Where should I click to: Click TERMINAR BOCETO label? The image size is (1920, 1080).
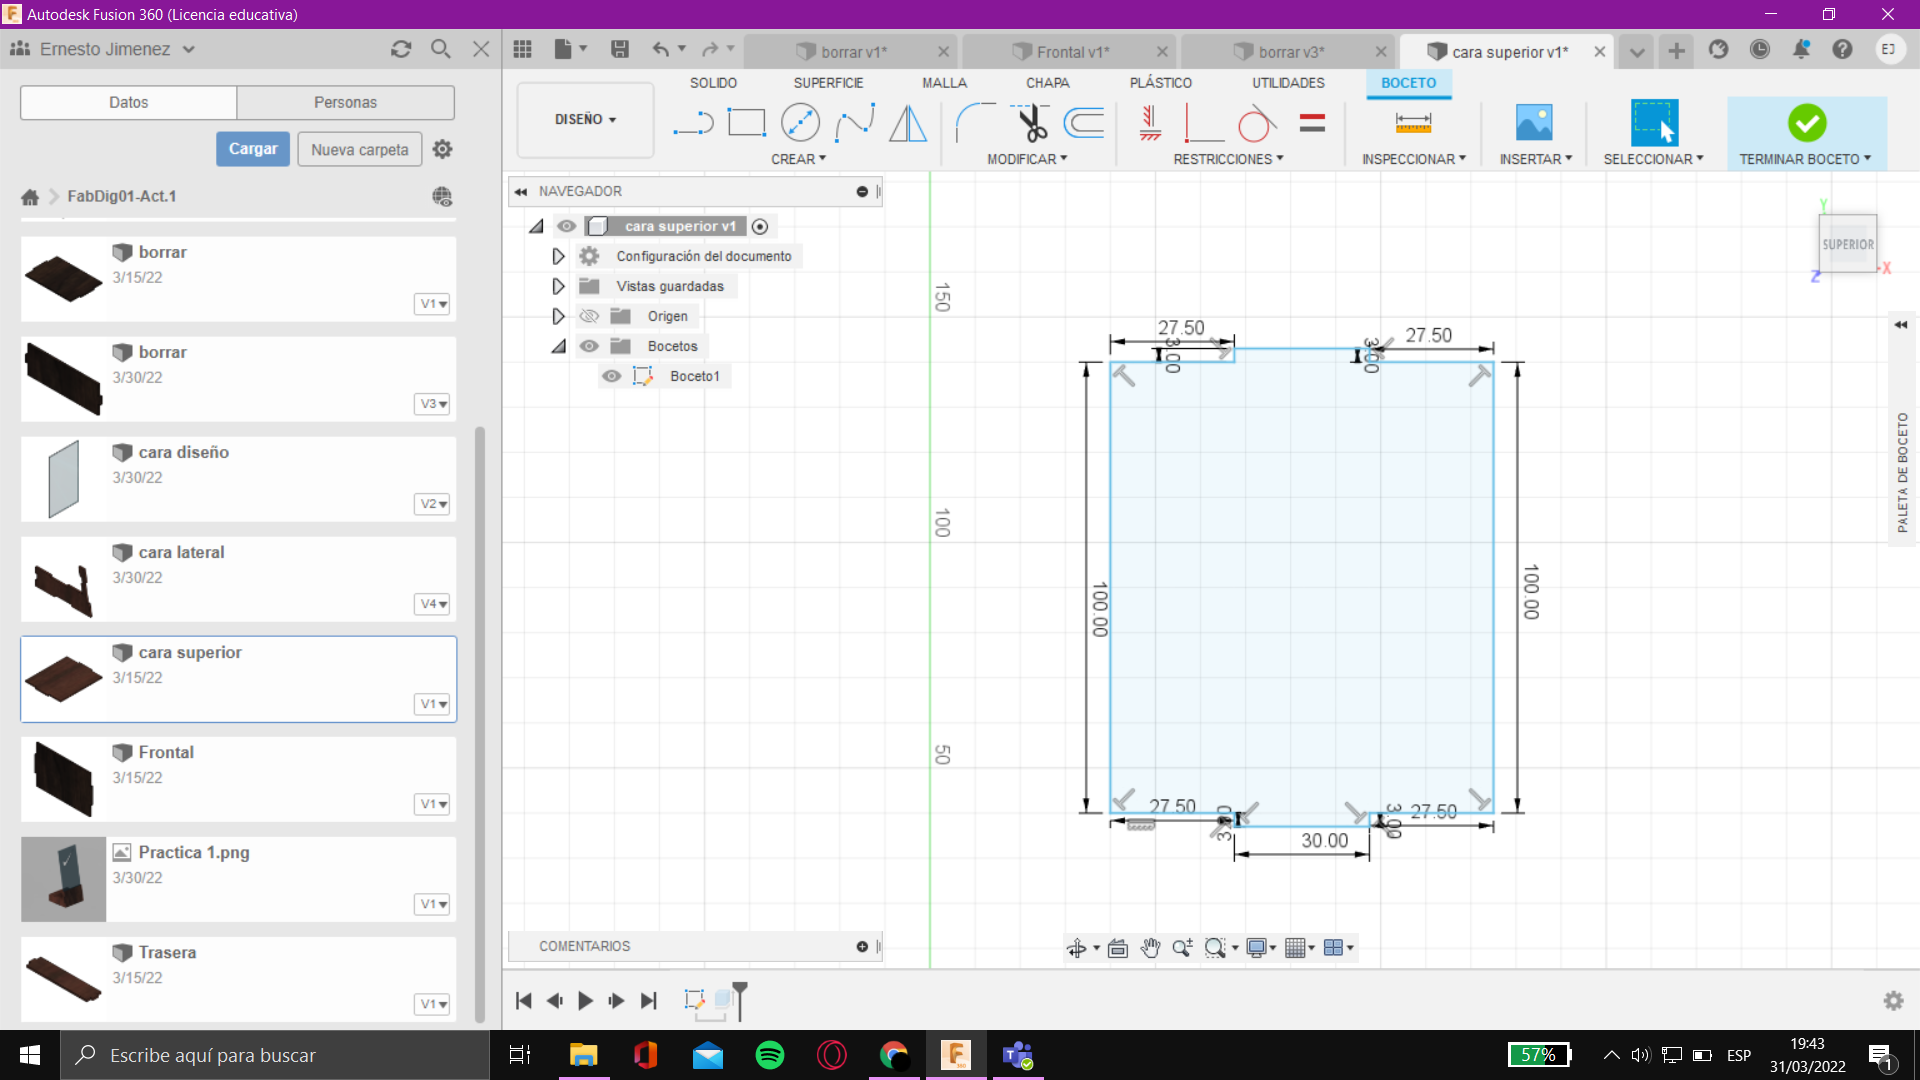click(1805, 159)
